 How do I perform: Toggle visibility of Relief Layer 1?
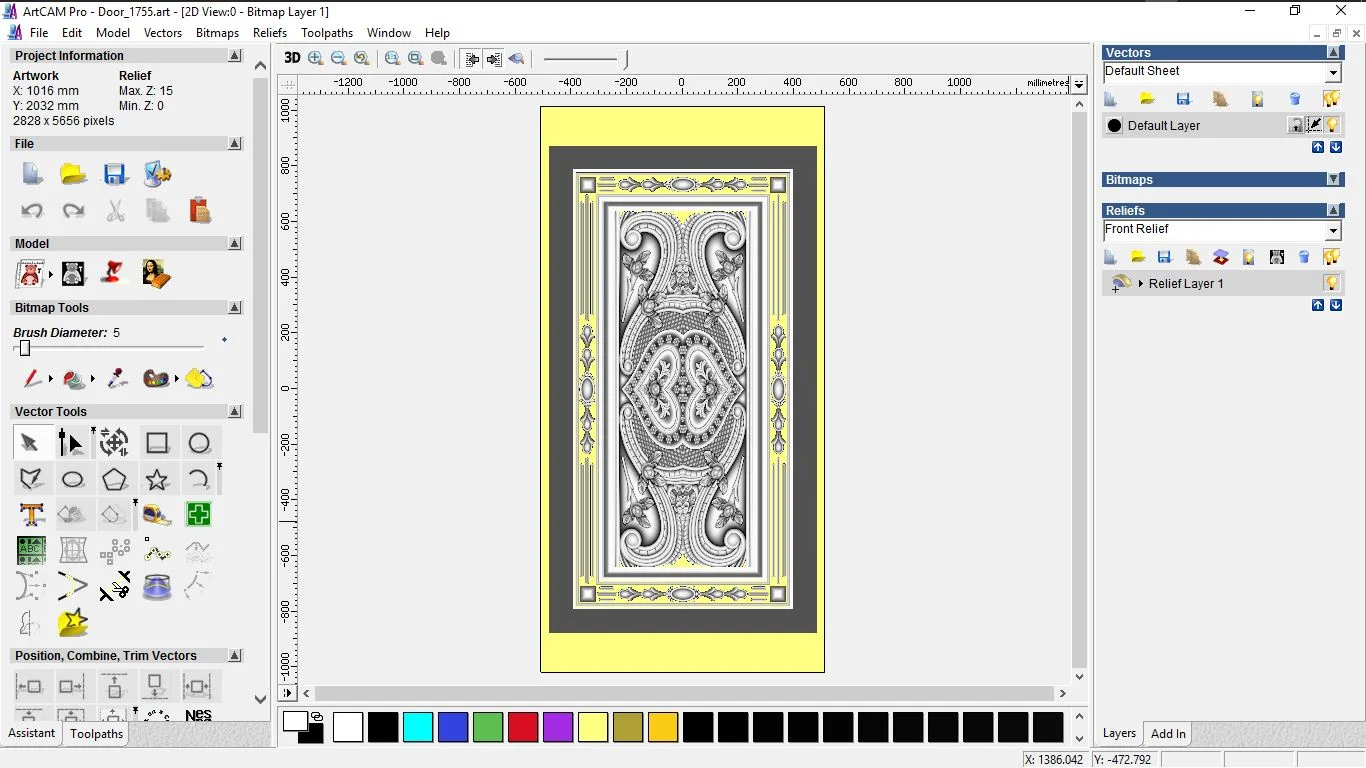point(1331,283)
